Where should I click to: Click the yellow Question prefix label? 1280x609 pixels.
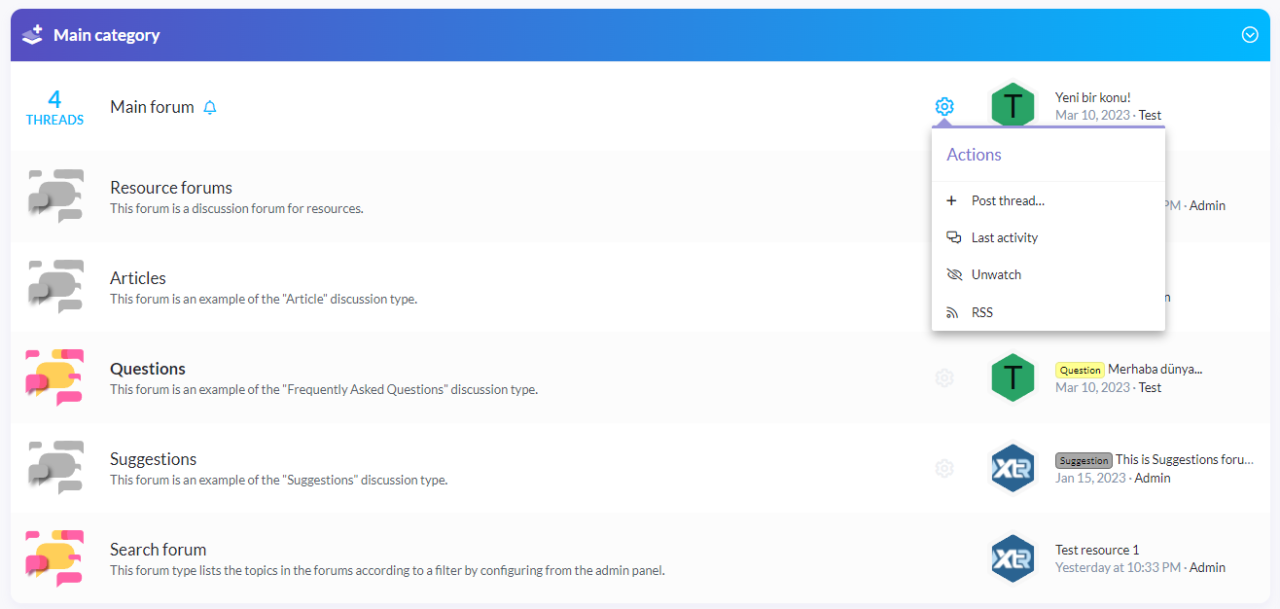tap(1079, 370)
